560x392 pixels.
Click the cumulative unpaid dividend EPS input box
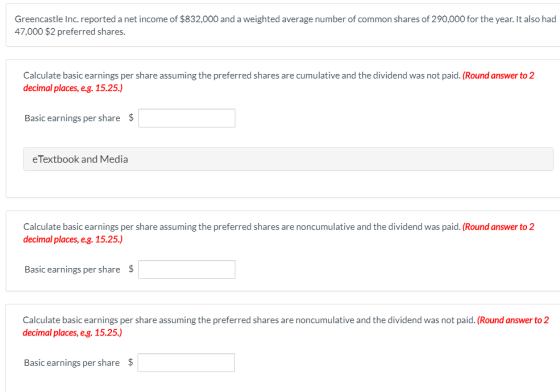tap(187, 118)
